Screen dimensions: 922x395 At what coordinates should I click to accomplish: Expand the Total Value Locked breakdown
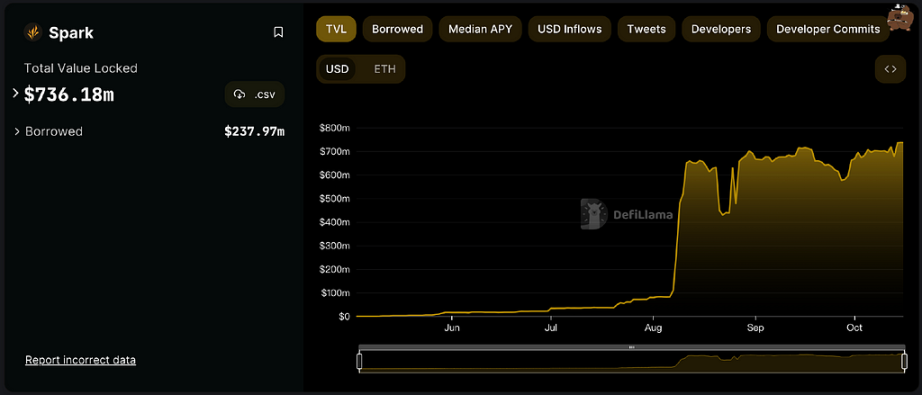(16, 93)
